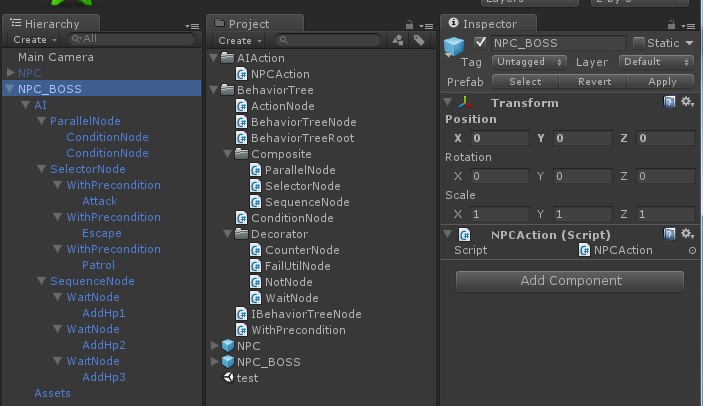703x406 pixels.
Task: Open the Transform component help icon
Action: click(x=669, y=102)
